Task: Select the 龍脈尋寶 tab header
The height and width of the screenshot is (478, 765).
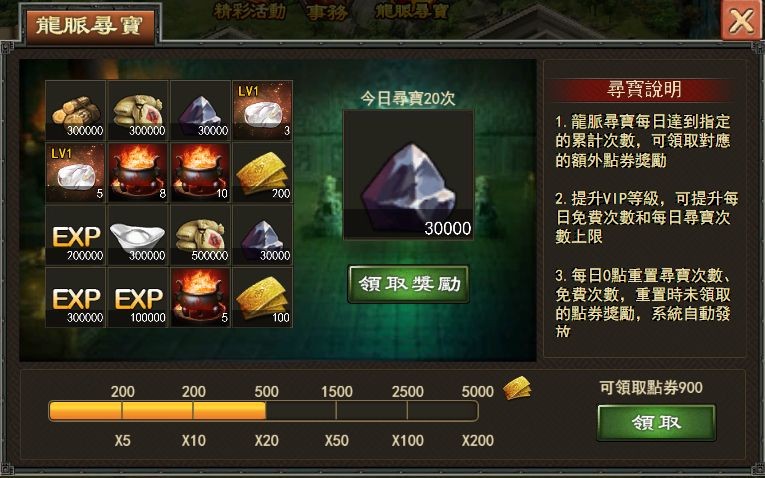Action: (90, 27)
